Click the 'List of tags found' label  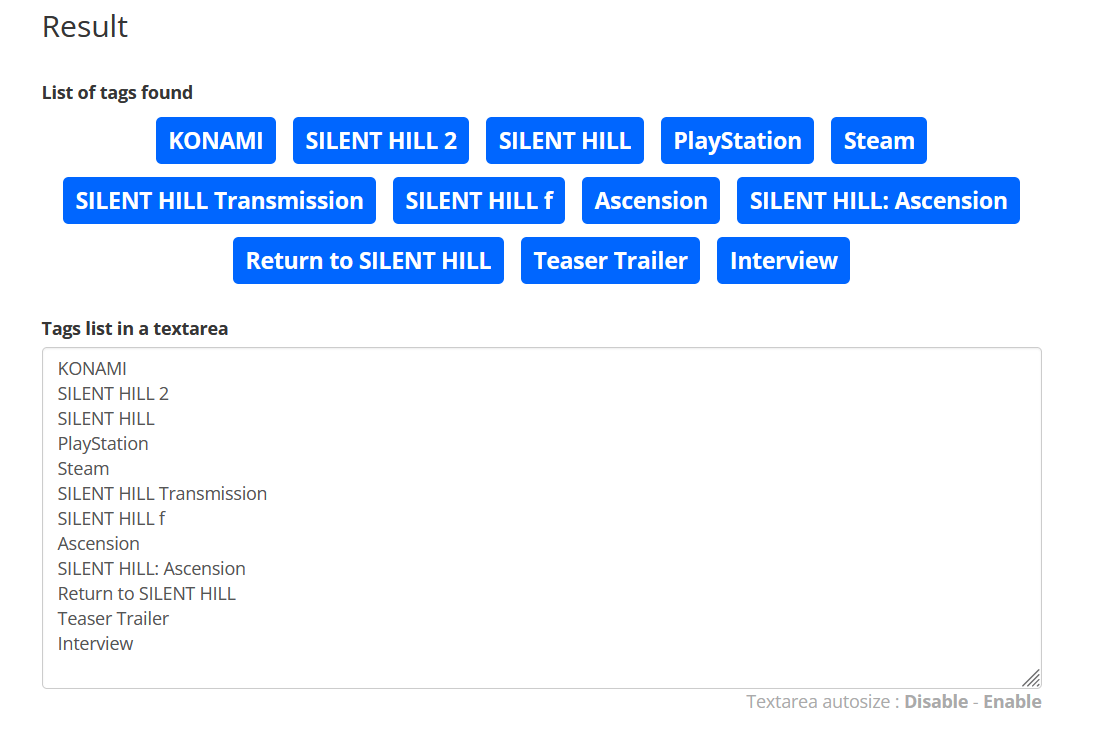117,93
